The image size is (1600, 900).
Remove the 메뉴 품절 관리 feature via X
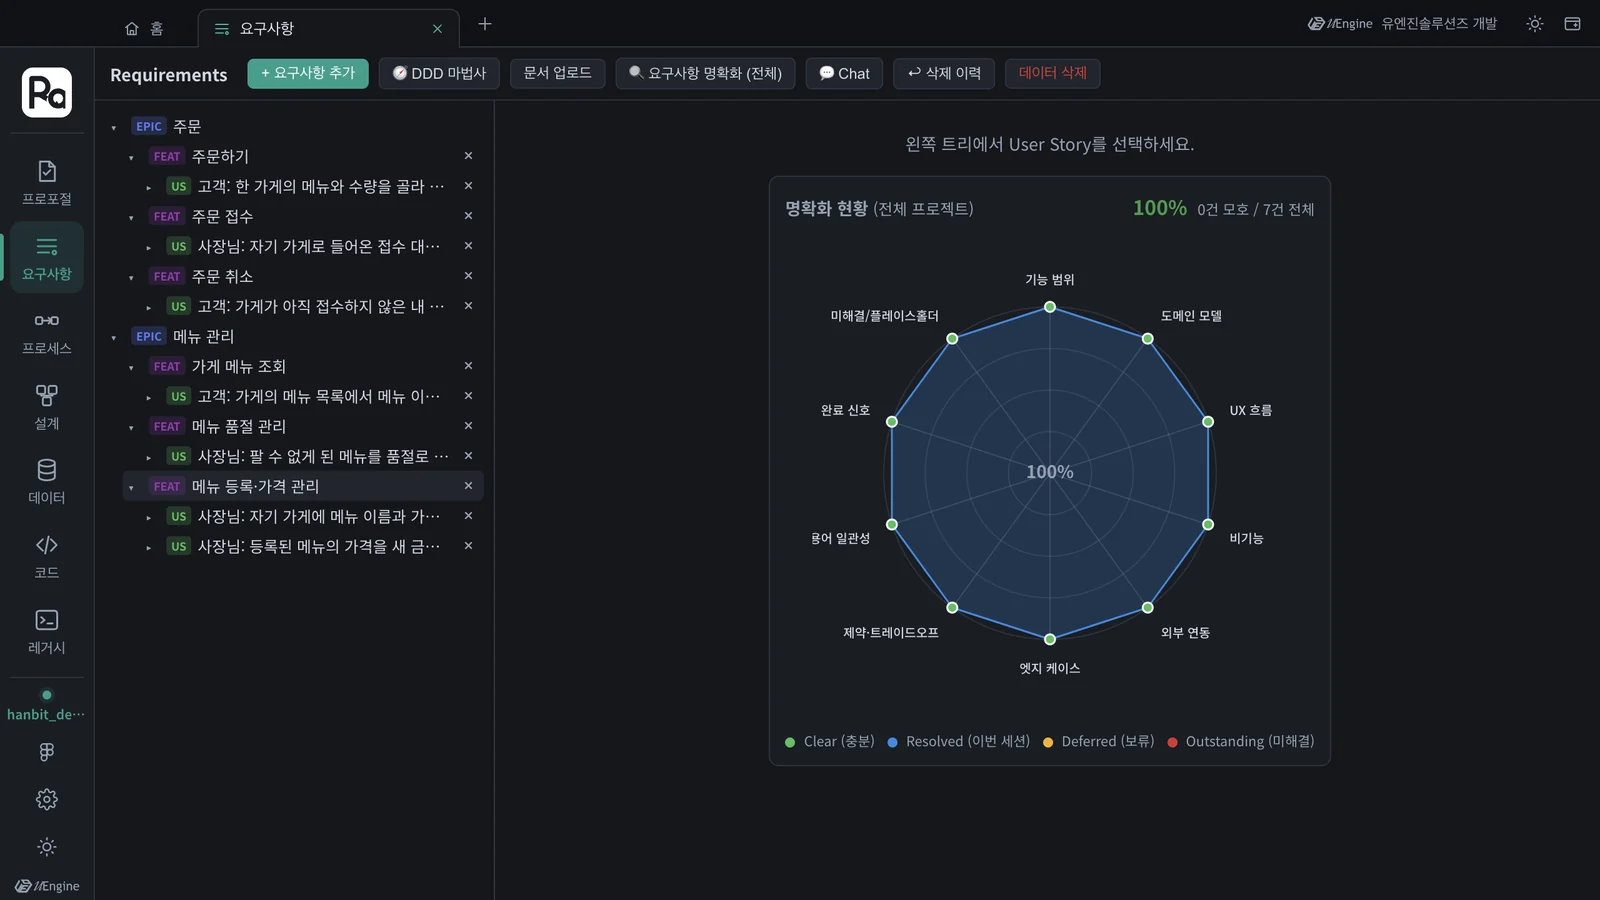(x=468, y=426)
